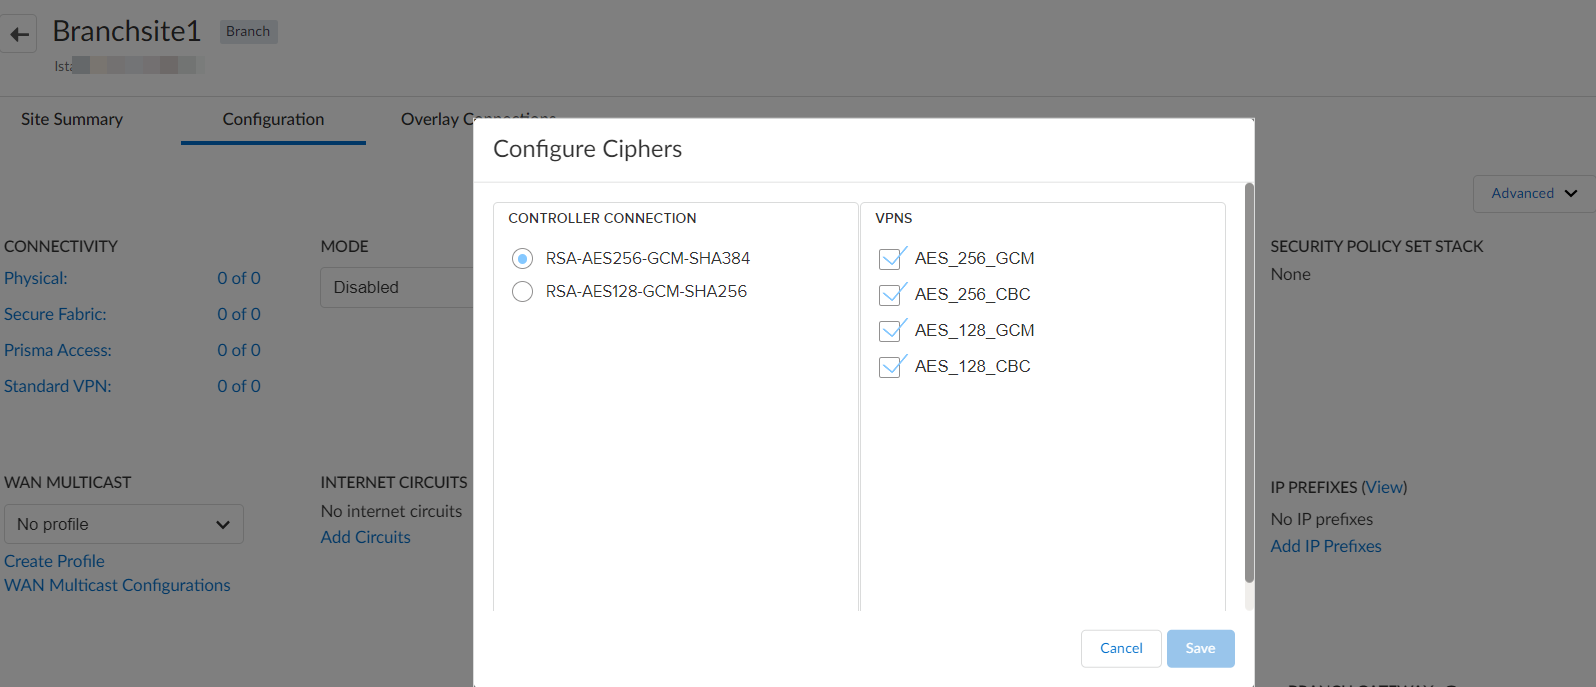Toggle AES_128_GCM VPN cipher
Viewport: 1596px width, 687px height.
coord(890,331)
